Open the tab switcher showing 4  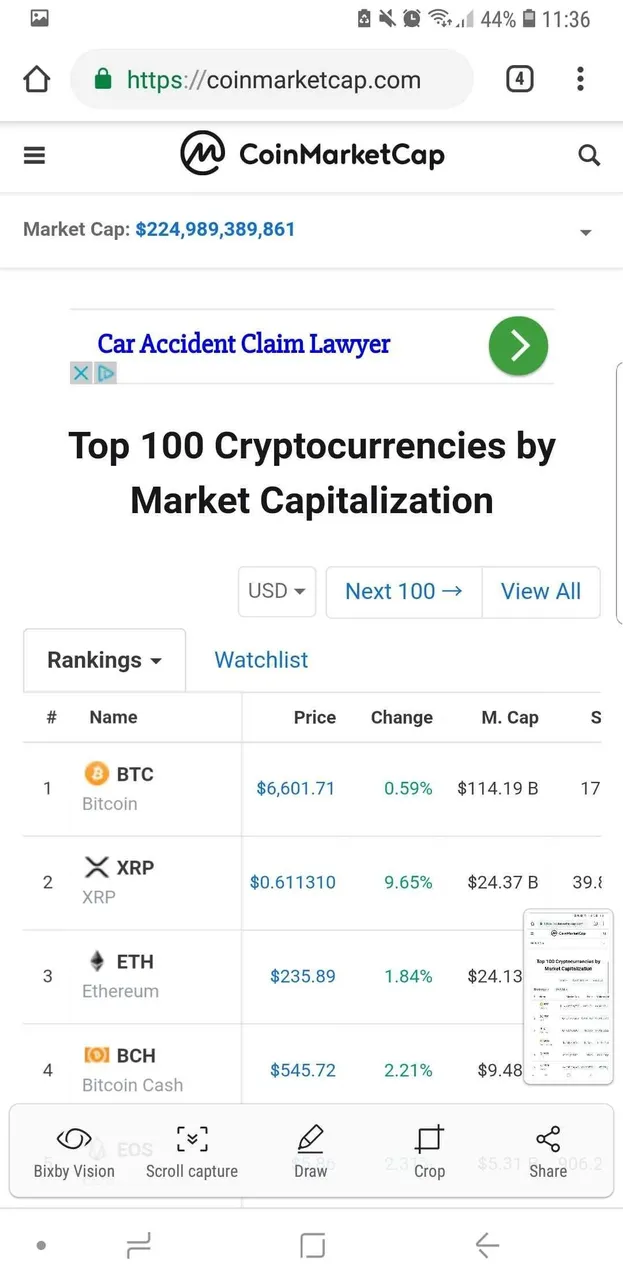[x=519, y=79]
